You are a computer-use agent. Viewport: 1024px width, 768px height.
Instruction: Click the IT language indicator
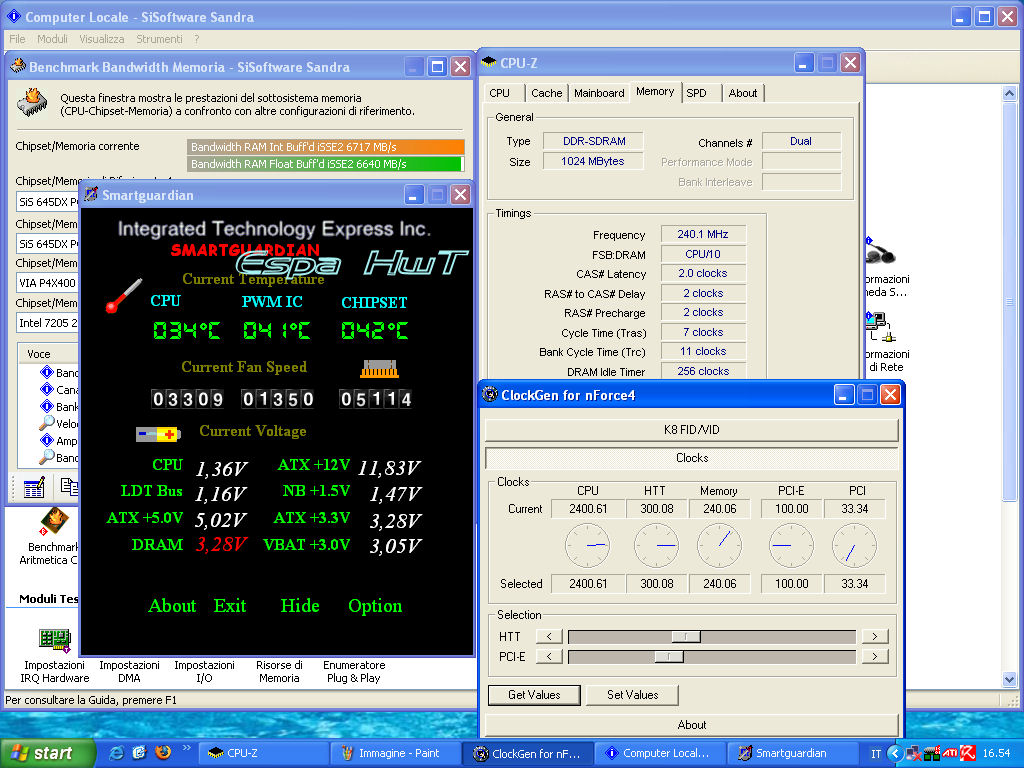[876, 754]
